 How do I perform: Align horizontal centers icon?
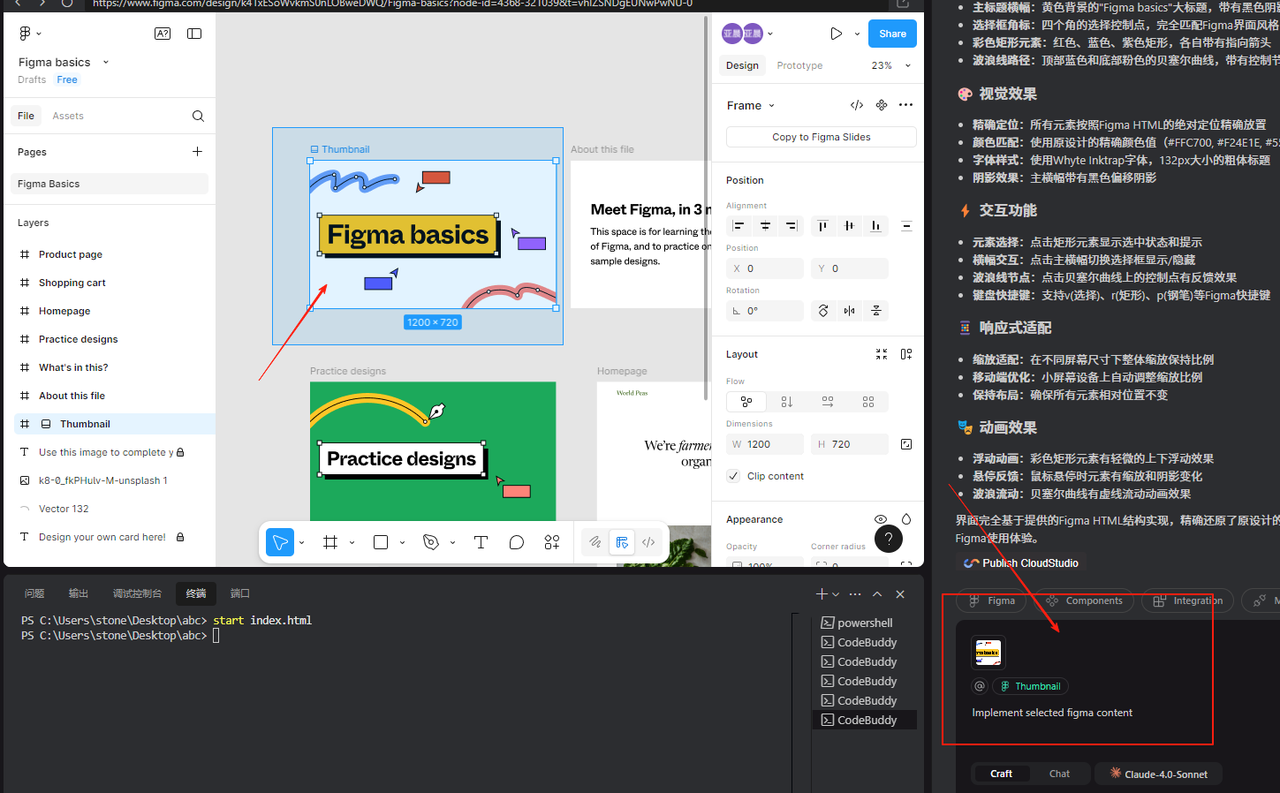(x=765, y=227)
